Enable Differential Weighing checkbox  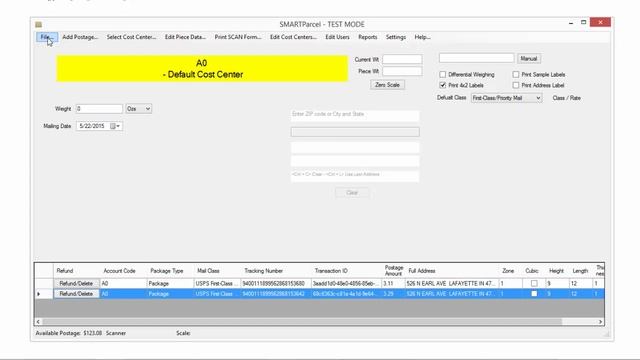(442, 75)
